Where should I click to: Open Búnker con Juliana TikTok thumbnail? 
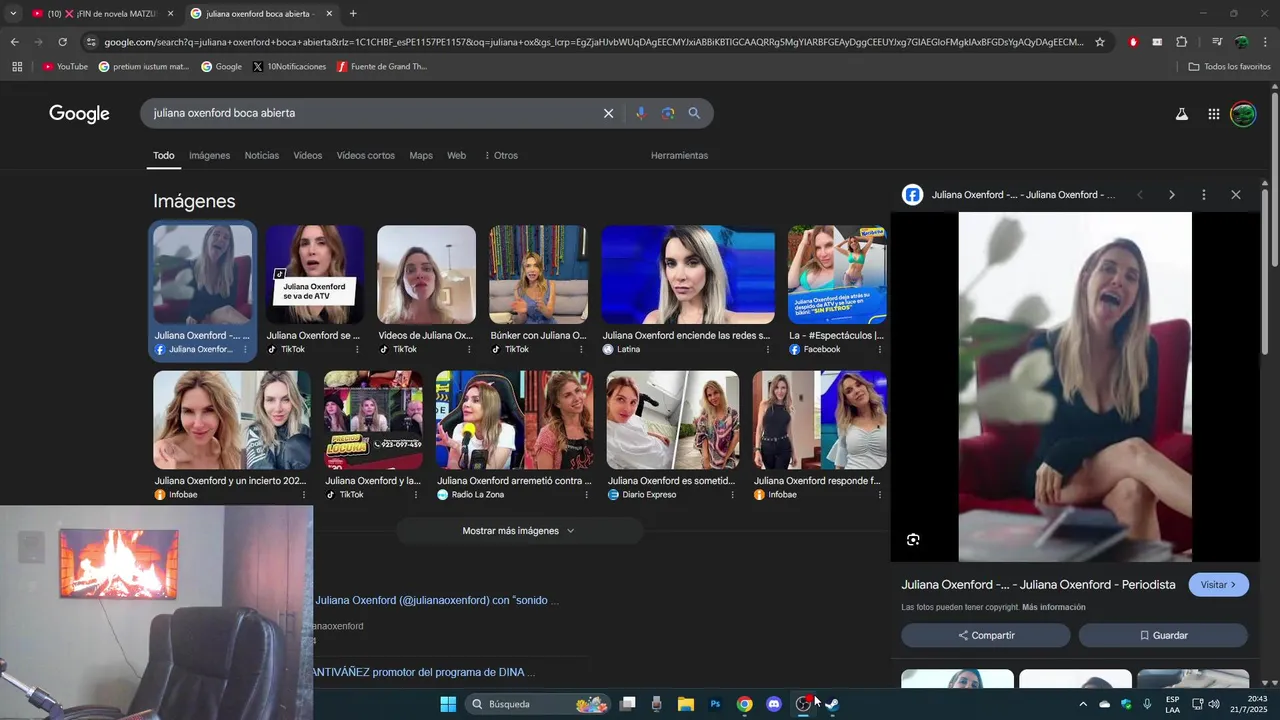tap(538, 274)
